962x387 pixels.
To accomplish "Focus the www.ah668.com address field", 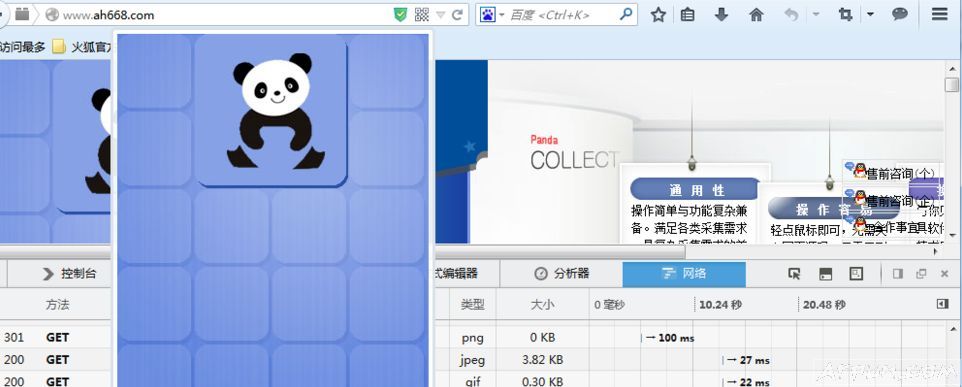I will click(227, 15).
